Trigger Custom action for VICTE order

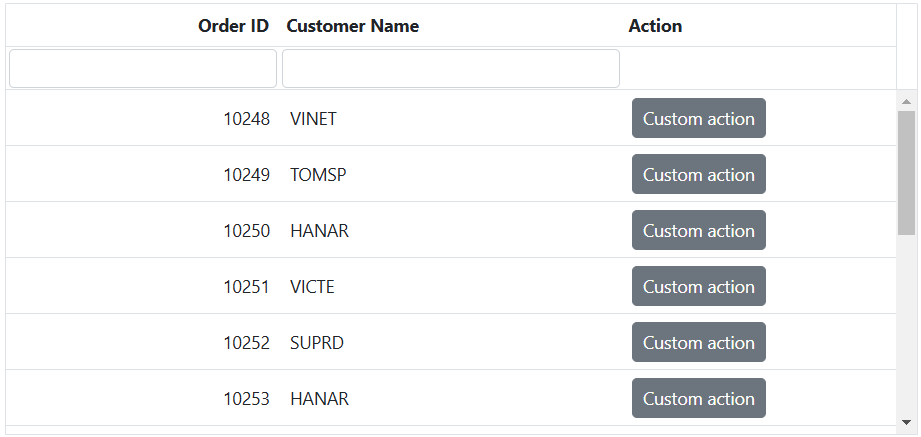[698, 286]
